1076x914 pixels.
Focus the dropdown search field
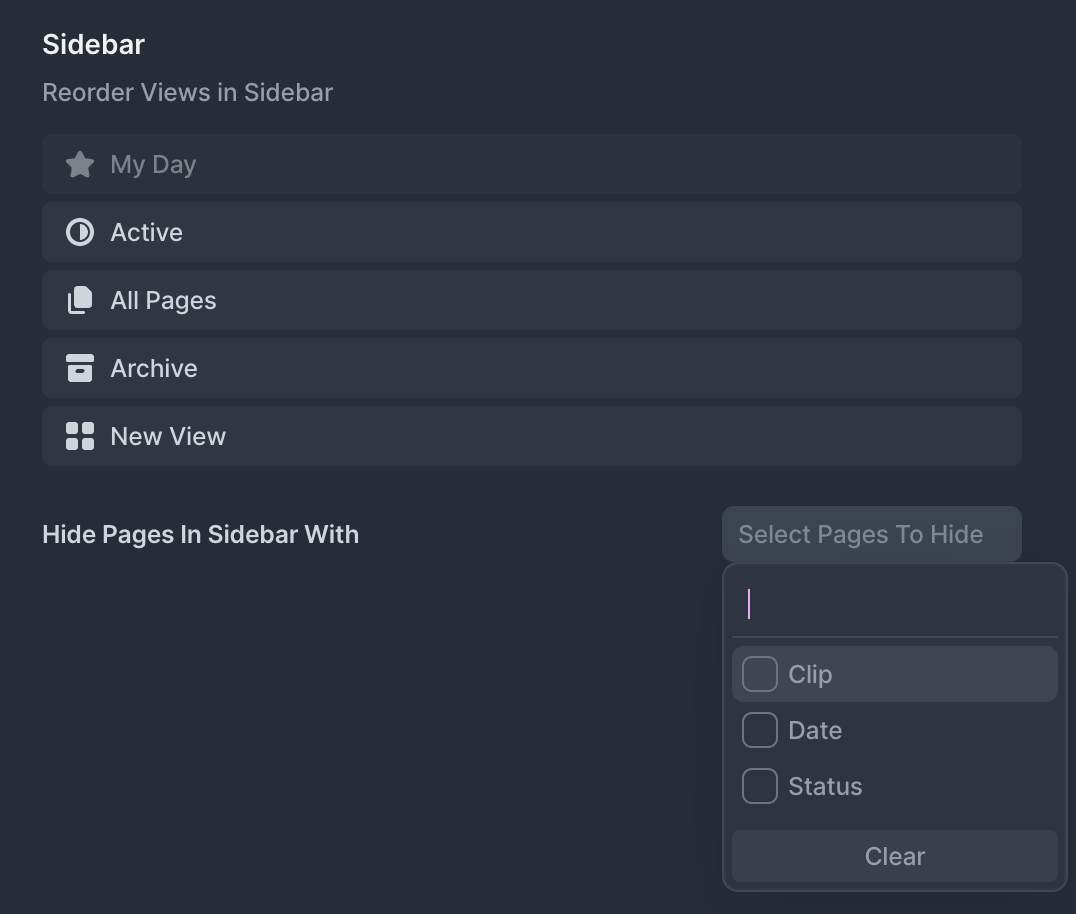pos(895,605)
